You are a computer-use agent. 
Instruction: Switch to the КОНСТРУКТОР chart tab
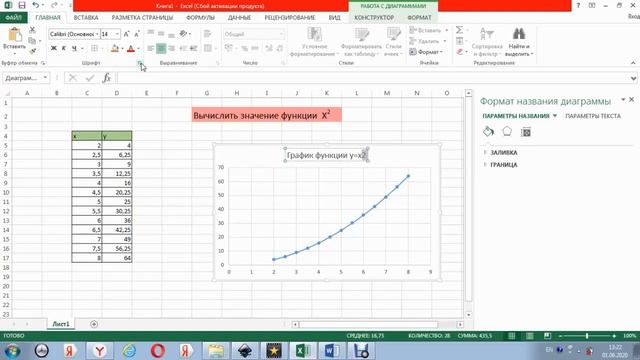point(374,18)
